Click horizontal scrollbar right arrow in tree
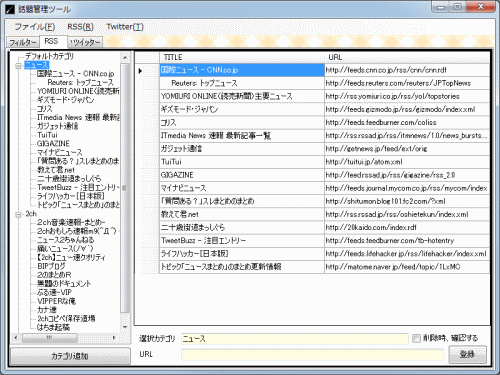 pos(114,338)
